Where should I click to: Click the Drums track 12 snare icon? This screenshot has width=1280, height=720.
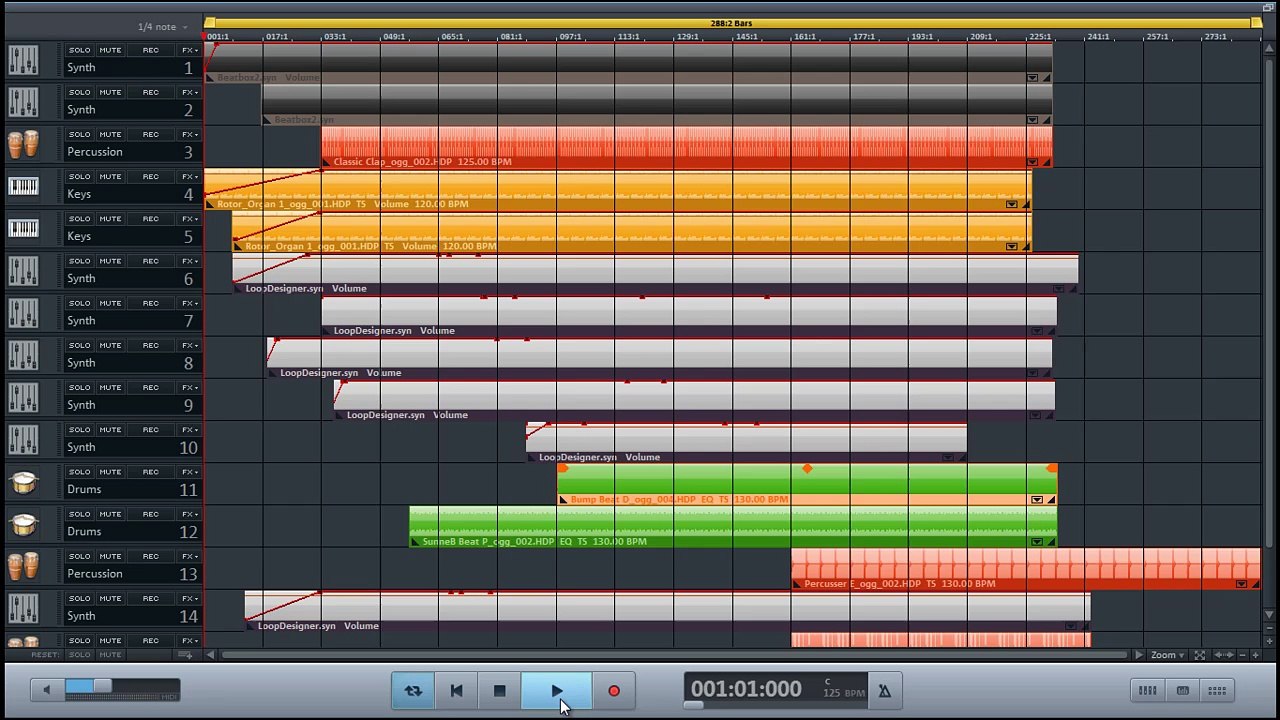point(23,525)
